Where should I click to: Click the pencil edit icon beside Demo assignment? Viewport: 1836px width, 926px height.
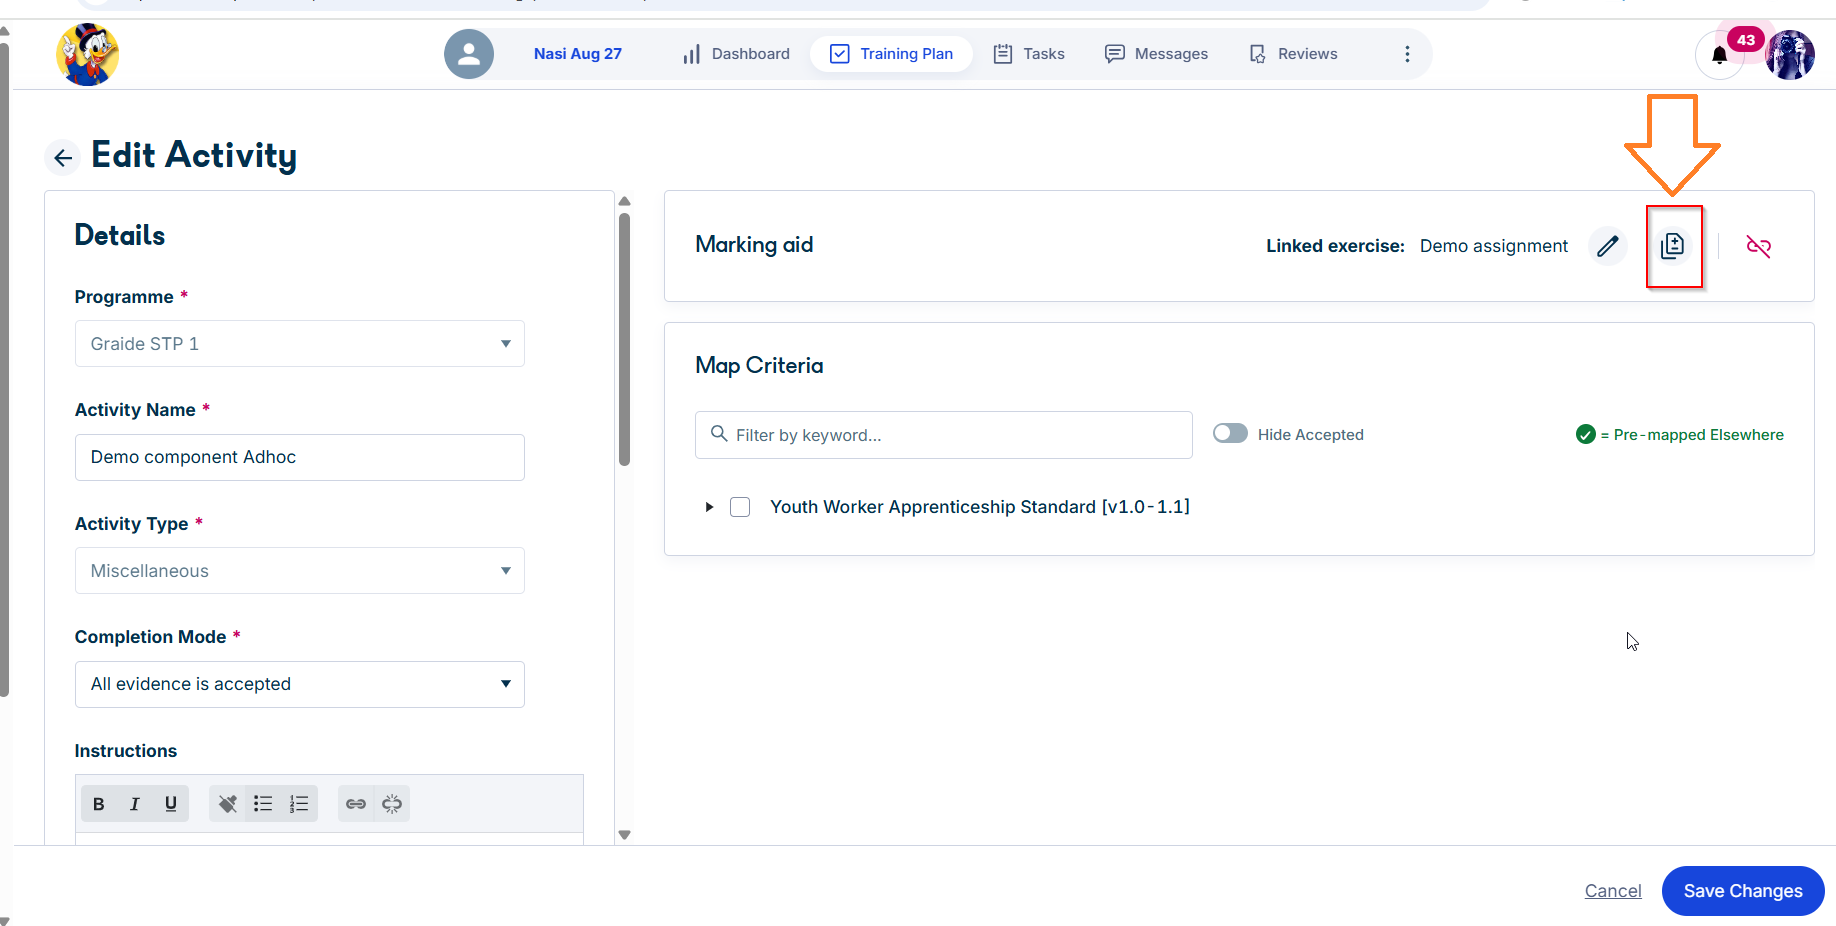click(x=1607, y=246)
